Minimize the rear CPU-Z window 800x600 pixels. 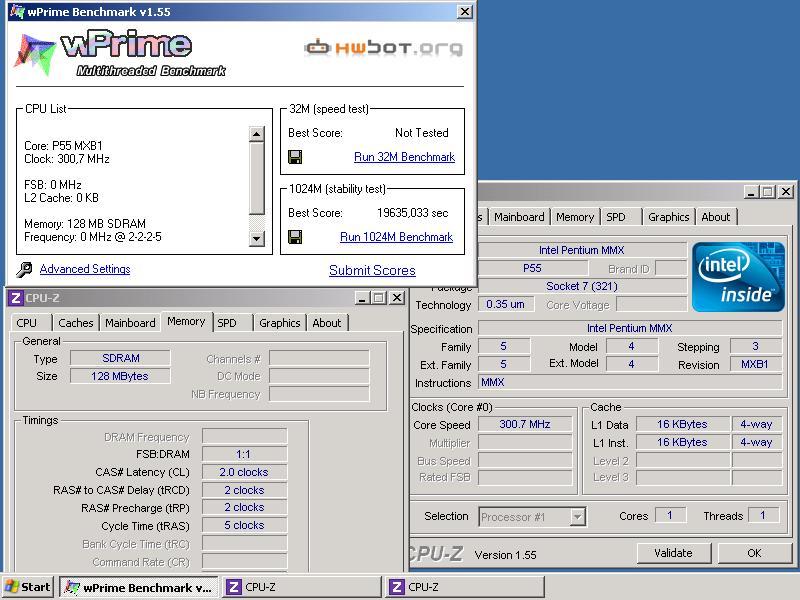(751, 192)
